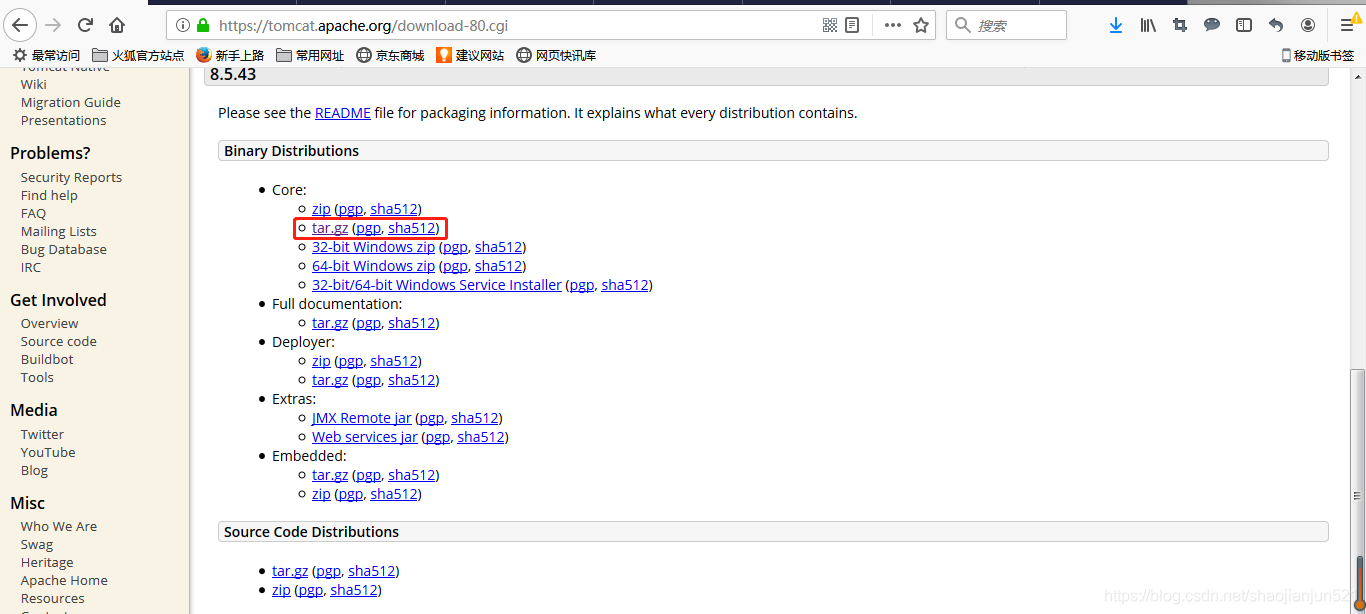Download Embedded zip
This screenshot has height=614, width=1366.
pyautogui.click(x=321, y=494)
